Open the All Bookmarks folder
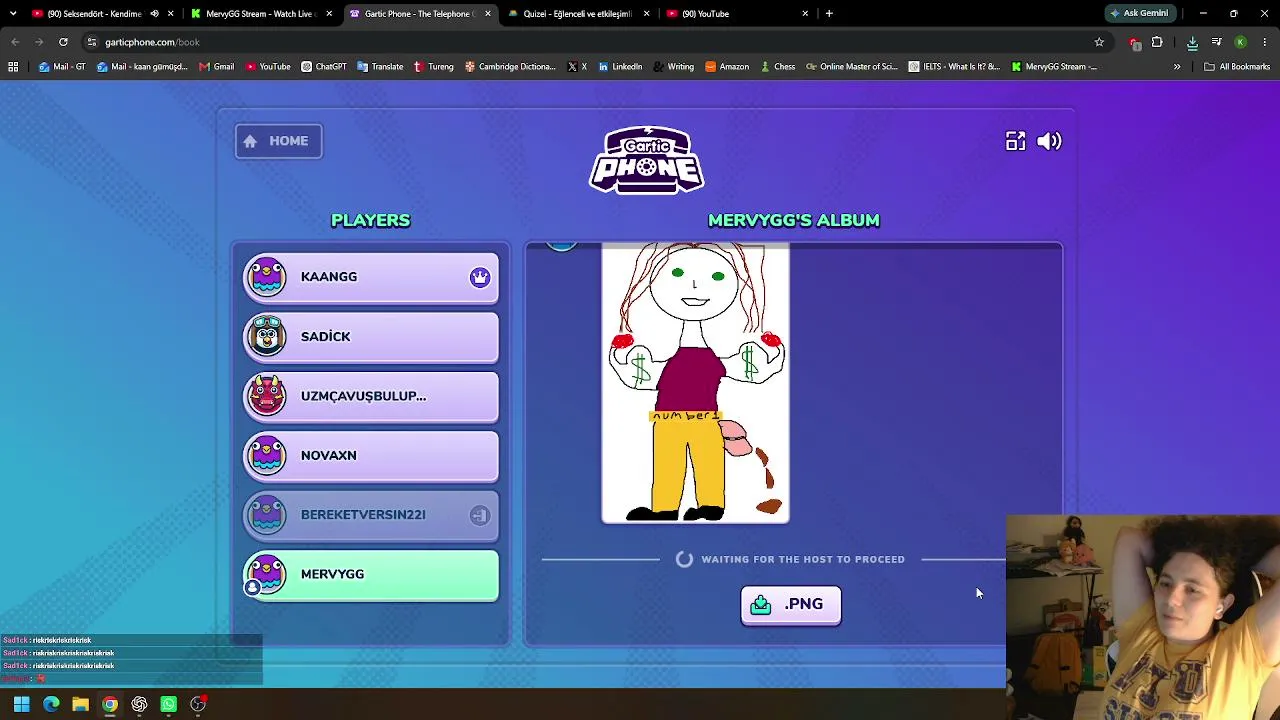Image resolution: width=1280 pixels, height=720 pixels. (x=1237, y=67)
